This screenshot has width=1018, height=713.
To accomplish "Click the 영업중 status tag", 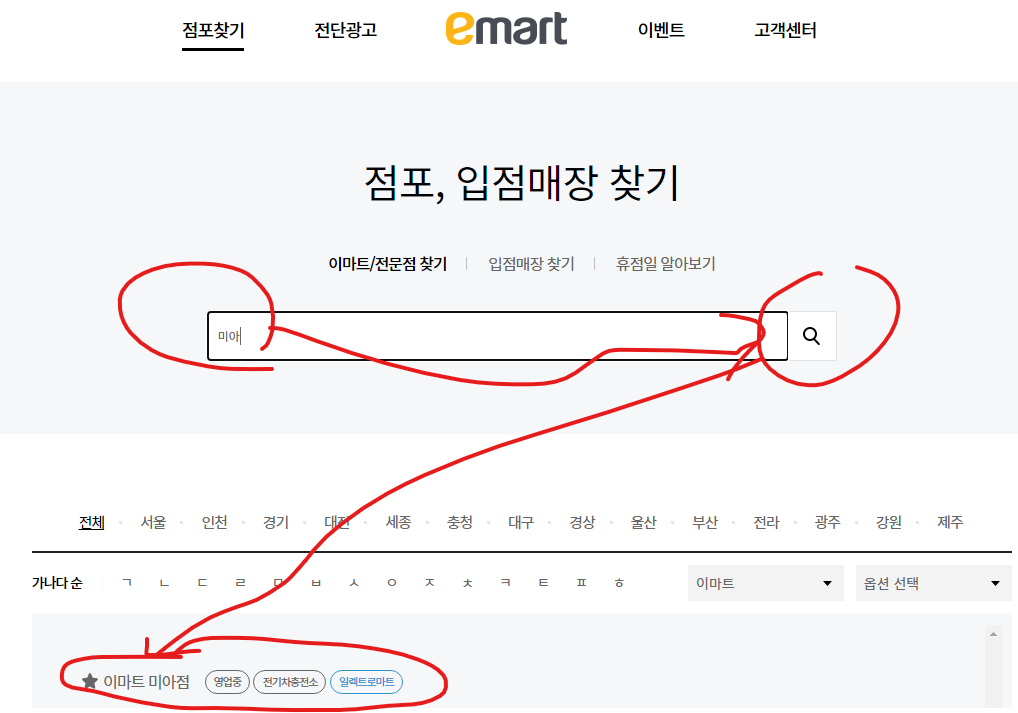I will click(x=227, y=682).
